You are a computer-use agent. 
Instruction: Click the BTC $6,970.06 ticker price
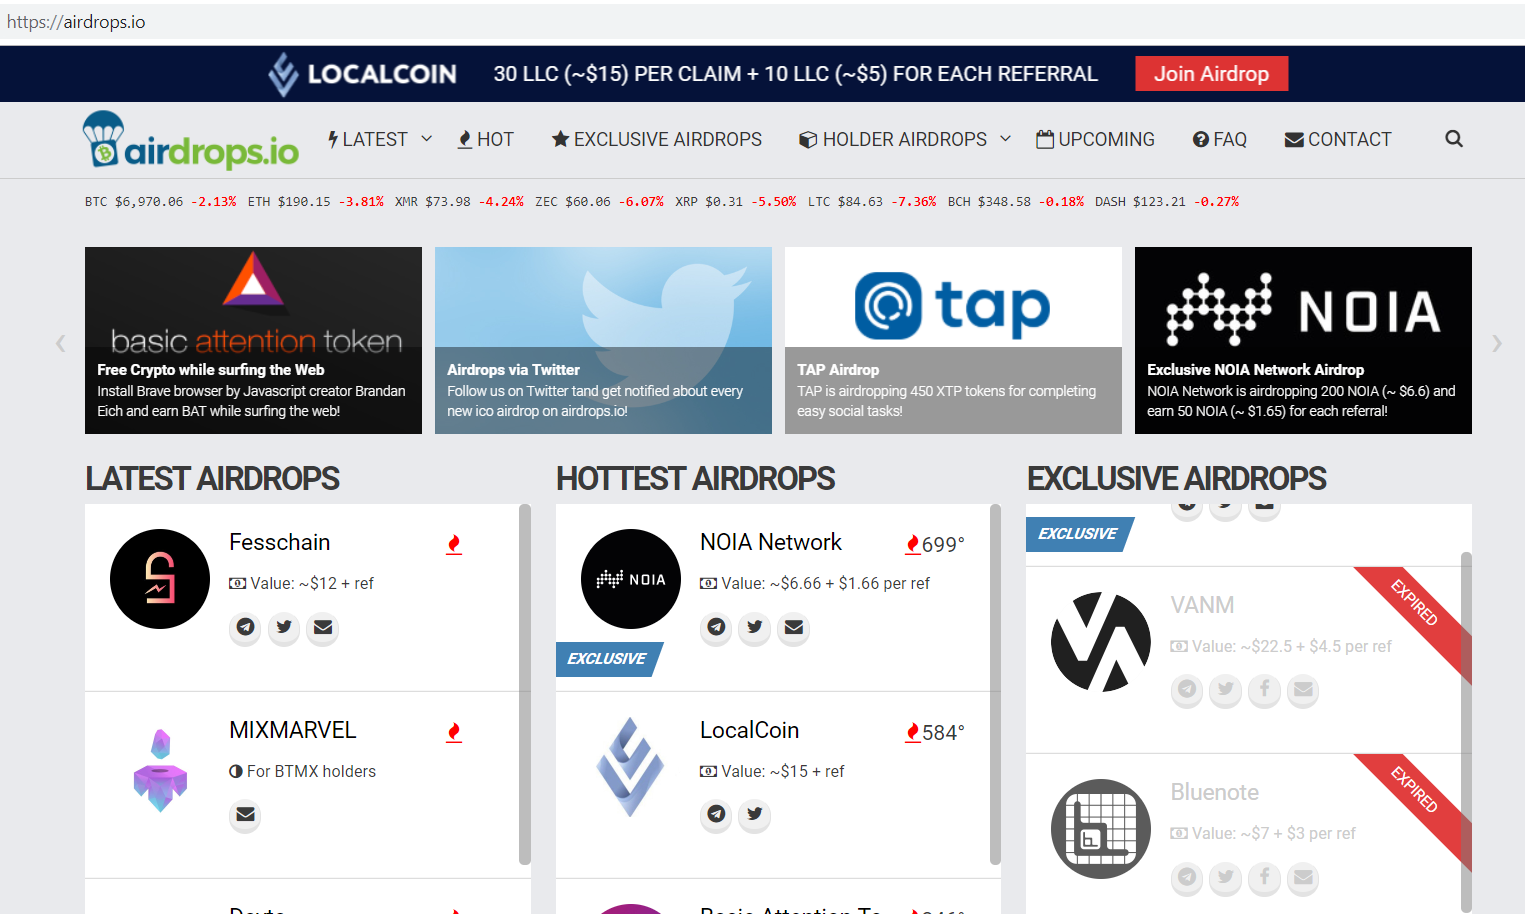(149, 202)
